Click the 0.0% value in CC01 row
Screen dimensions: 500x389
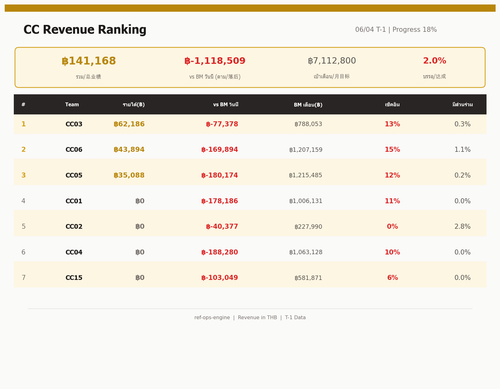tap(462, 201)
